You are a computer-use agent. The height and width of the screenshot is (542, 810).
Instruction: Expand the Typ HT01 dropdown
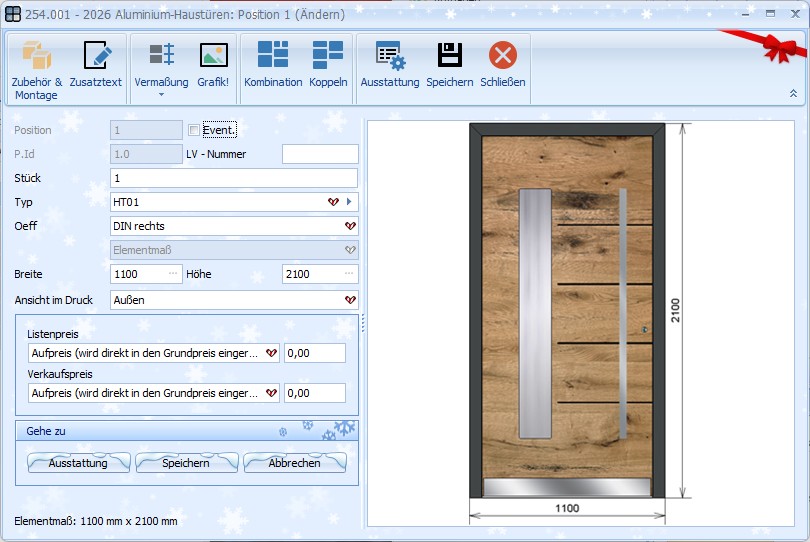point(333,202)
